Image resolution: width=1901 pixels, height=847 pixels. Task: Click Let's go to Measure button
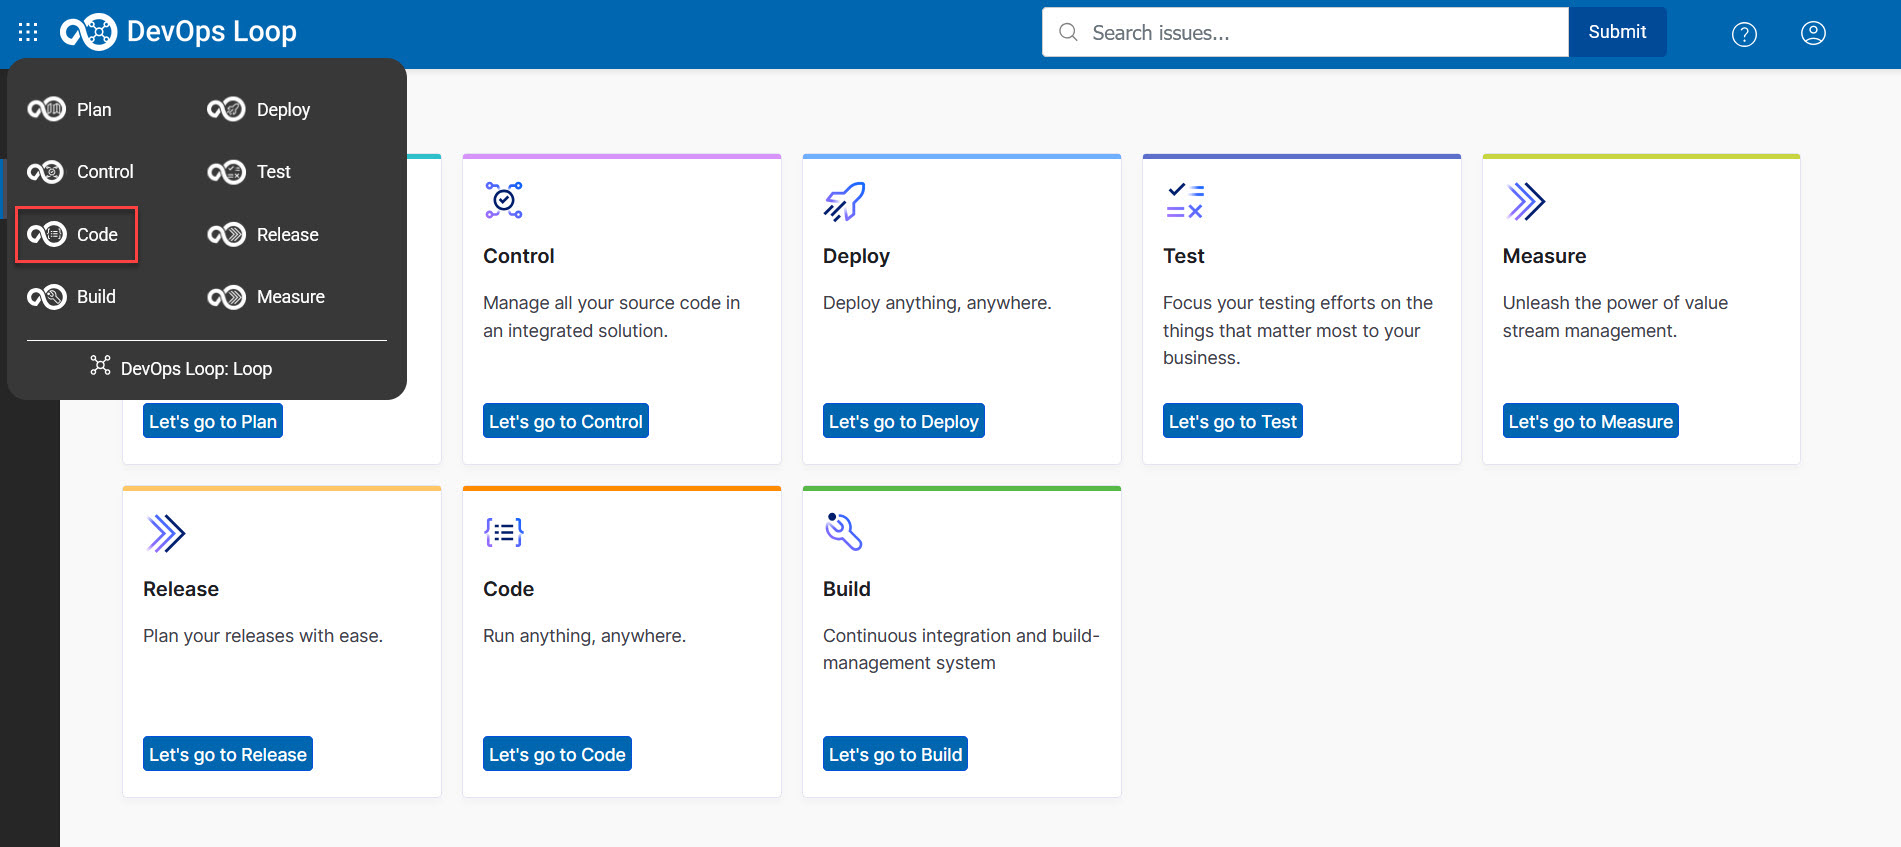1590,421
